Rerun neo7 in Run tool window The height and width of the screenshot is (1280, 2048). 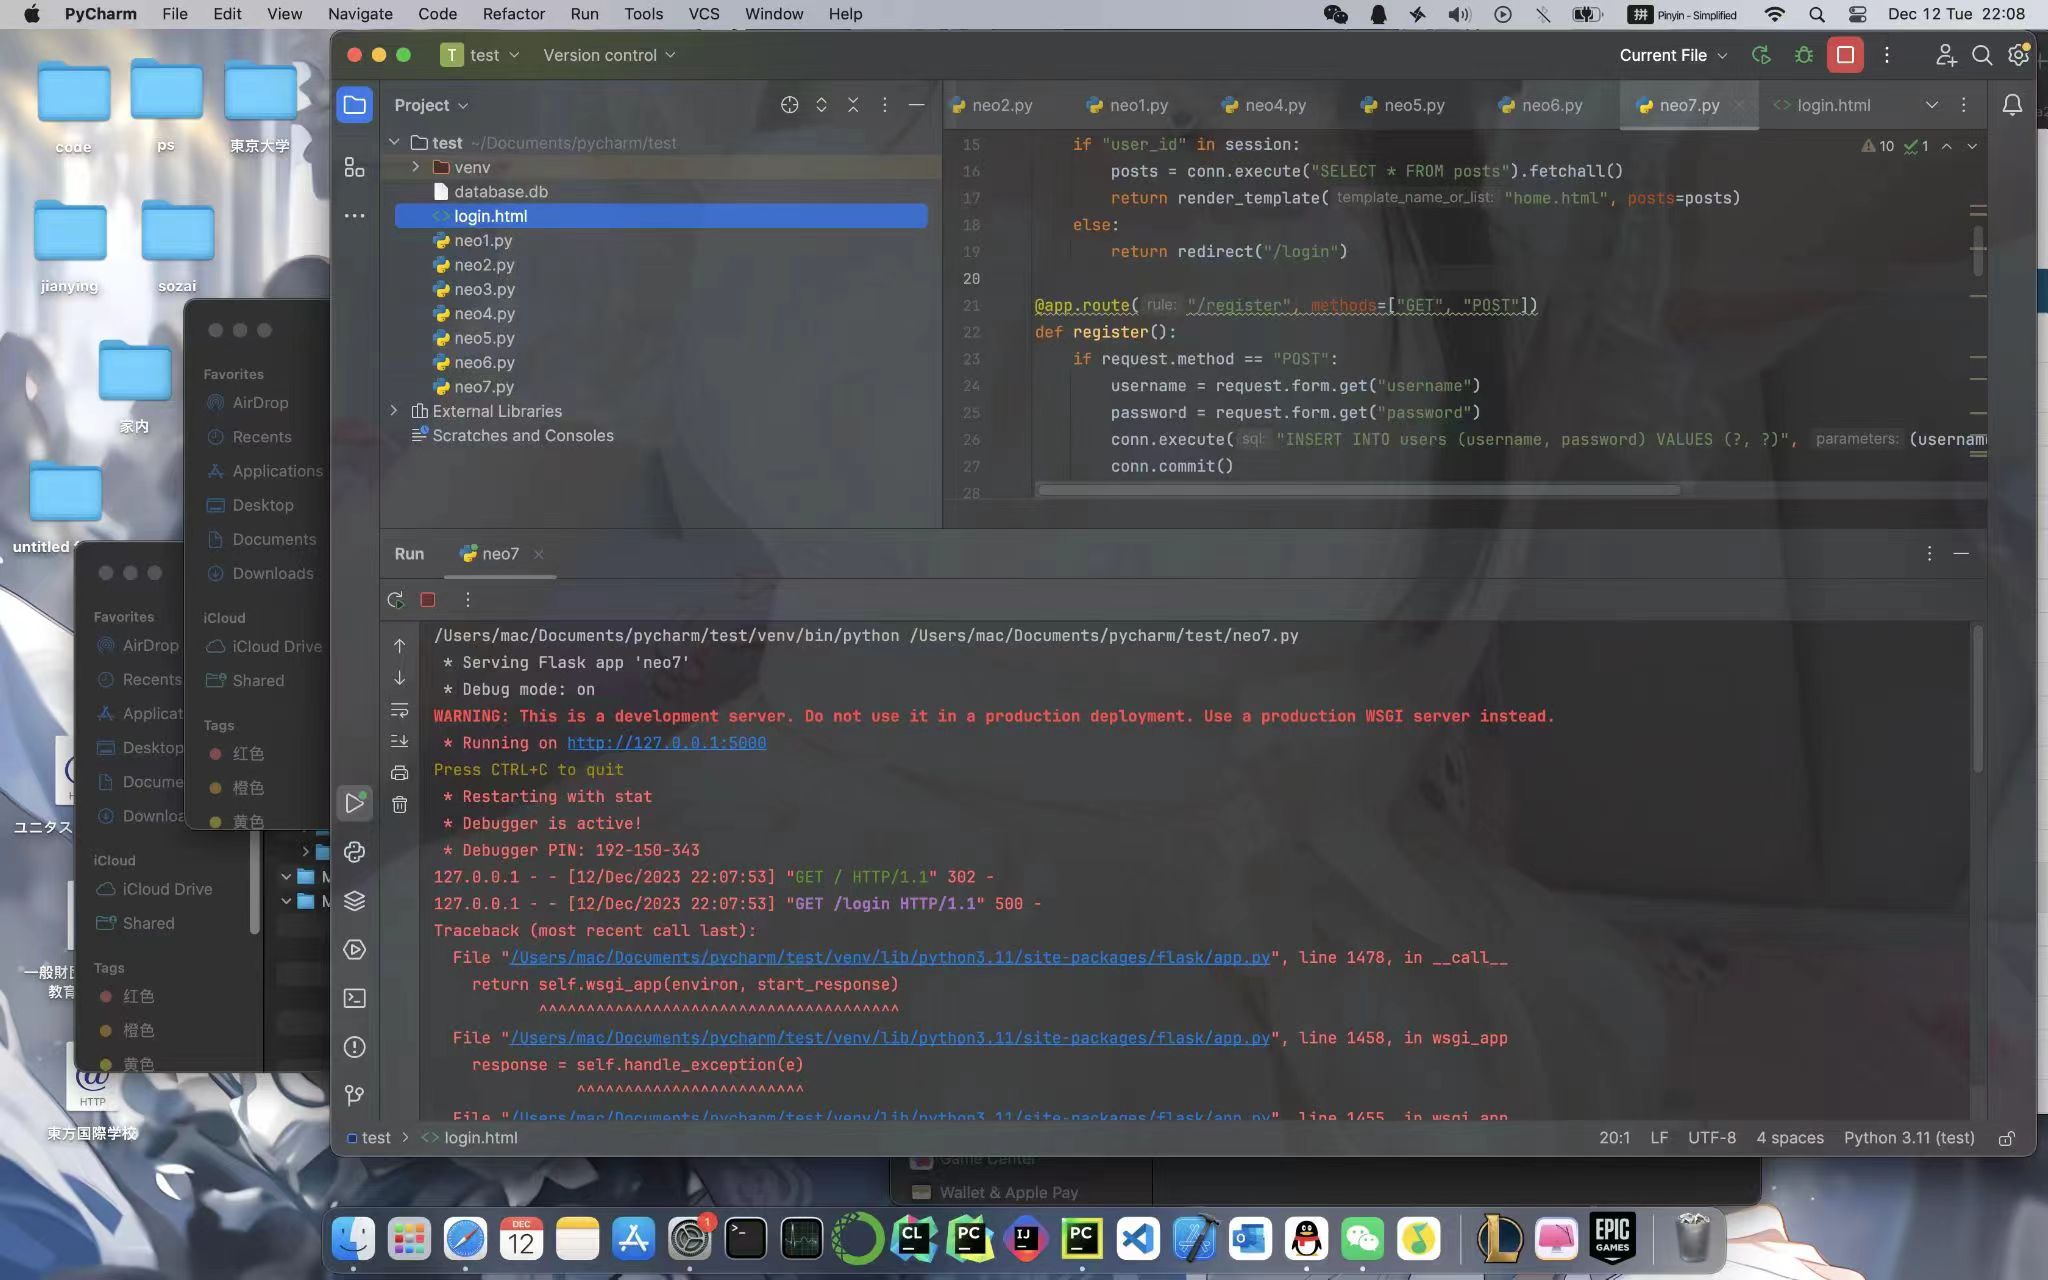click(x=396, y=600)
